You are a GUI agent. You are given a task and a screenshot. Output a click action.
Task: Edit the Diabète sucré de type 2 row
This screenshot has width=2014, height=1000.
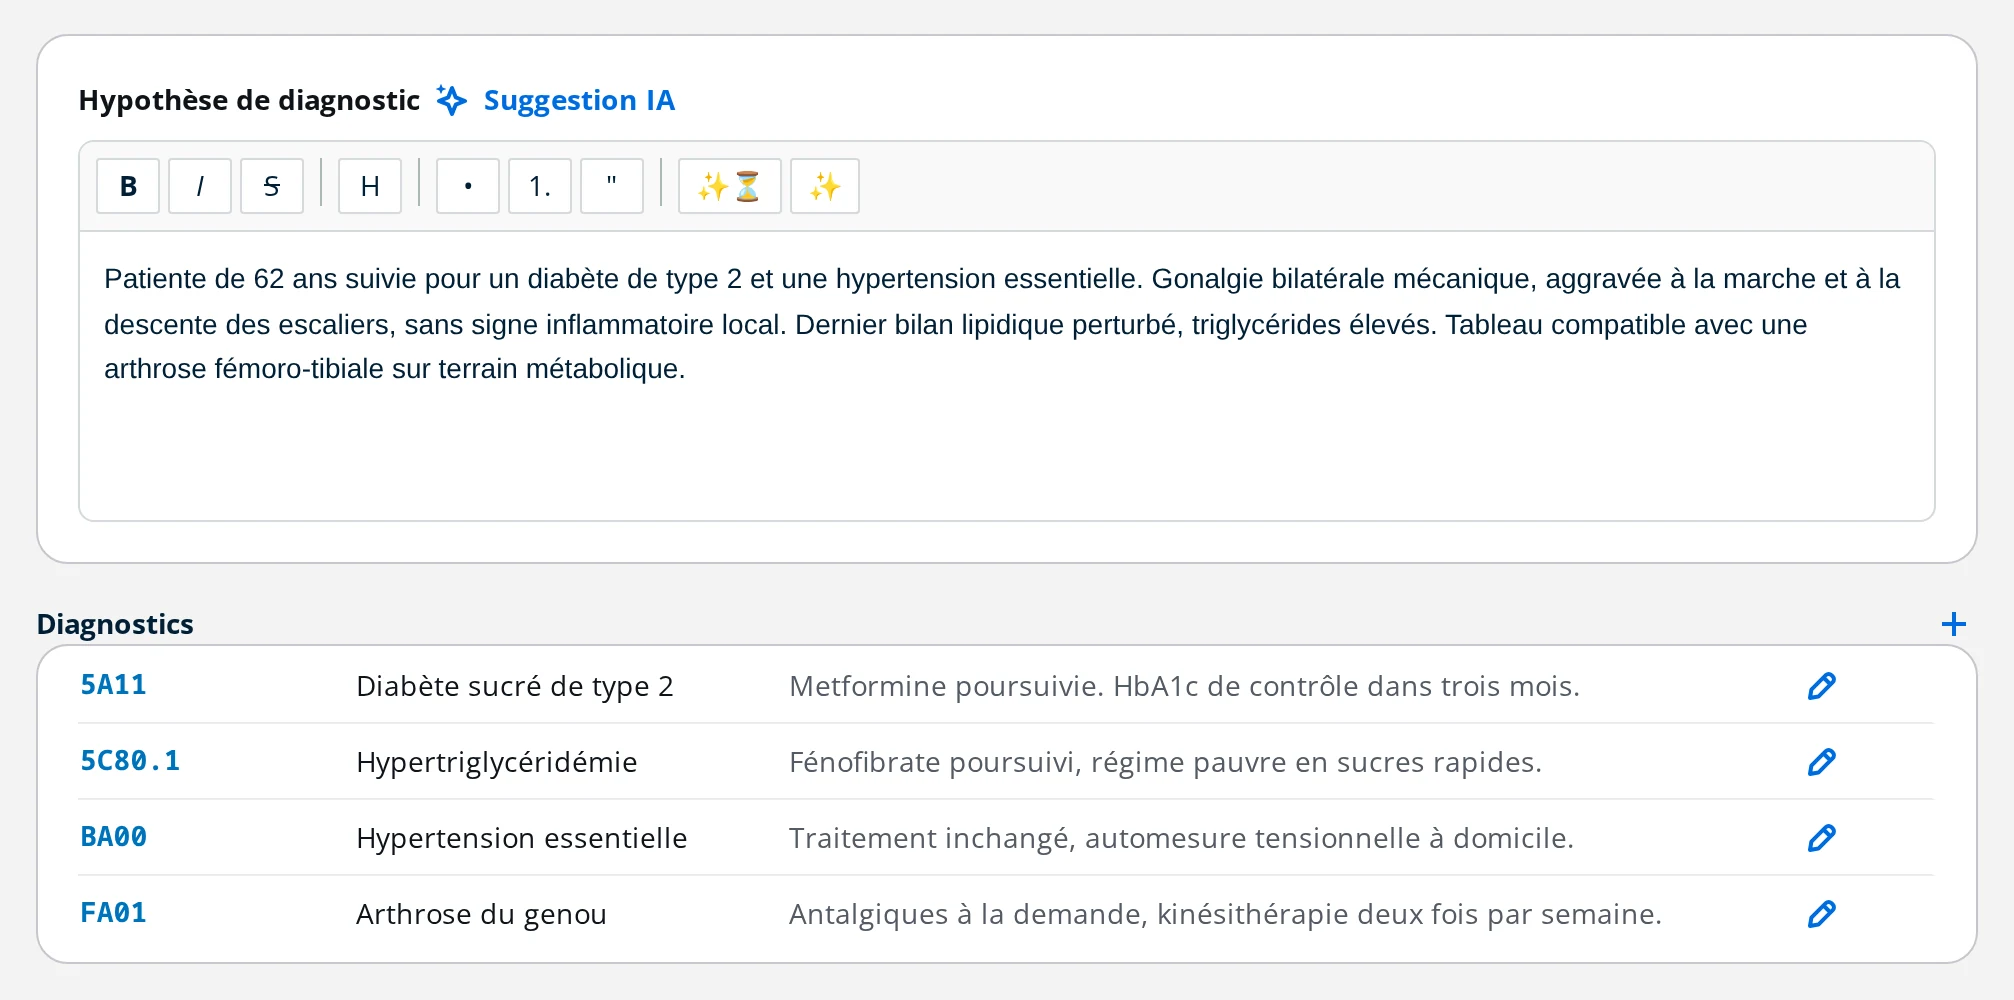(1822, 686)
